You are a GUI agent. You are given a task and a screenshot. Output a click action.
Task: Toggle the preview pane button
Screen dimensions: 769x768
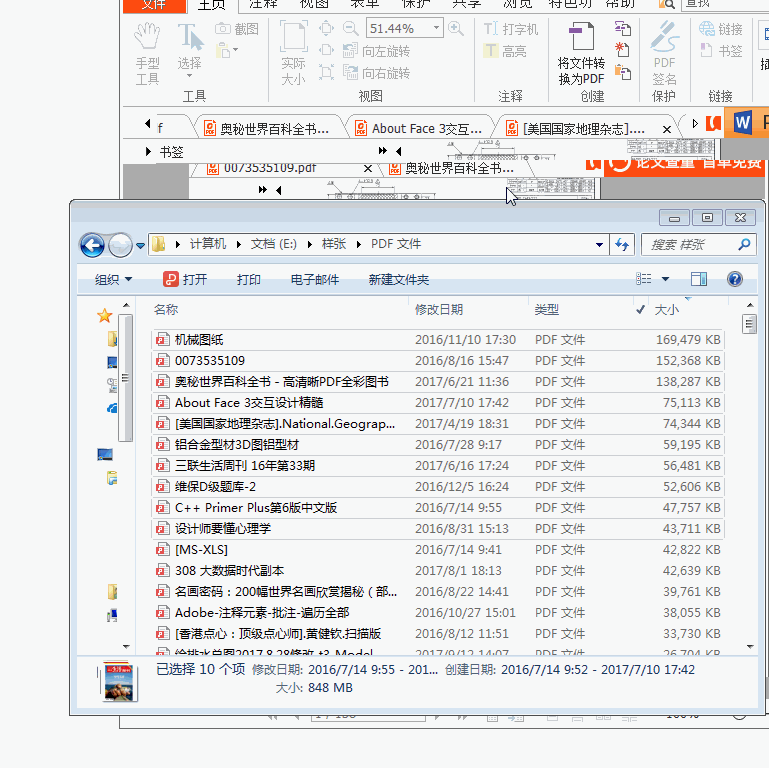pyautogui.click(x=698, y=279)
